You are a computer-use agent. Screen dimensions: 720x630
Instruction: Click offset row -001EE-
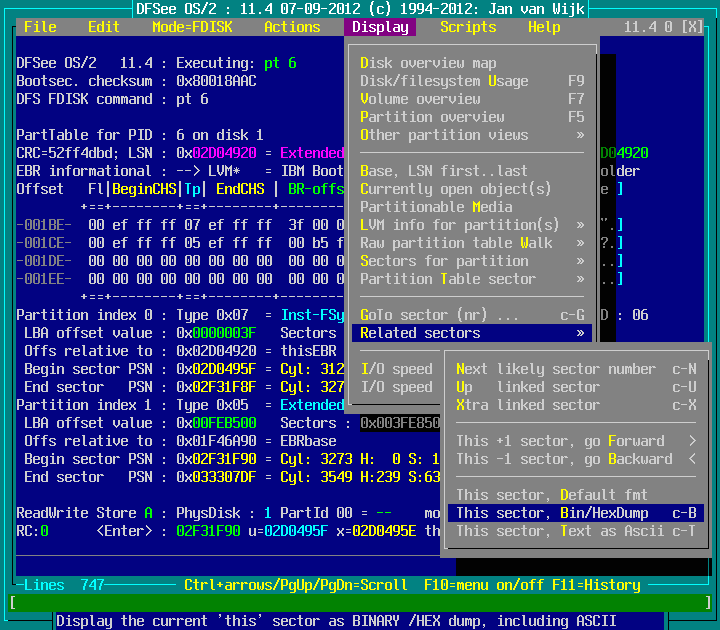pyautogui.click(x=44, y=279)
